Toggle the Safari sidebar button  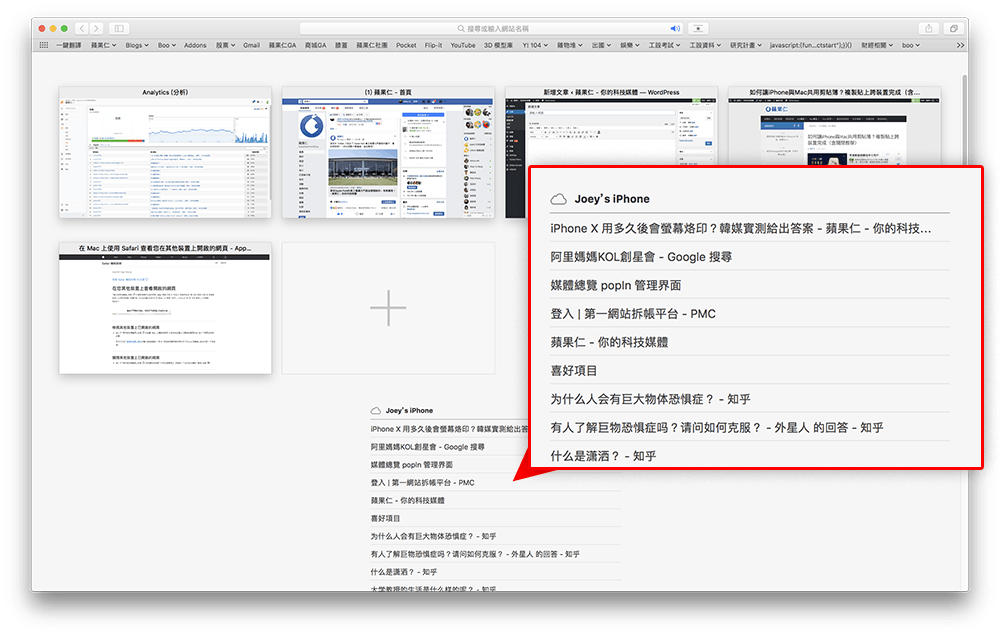pos(119,28)
